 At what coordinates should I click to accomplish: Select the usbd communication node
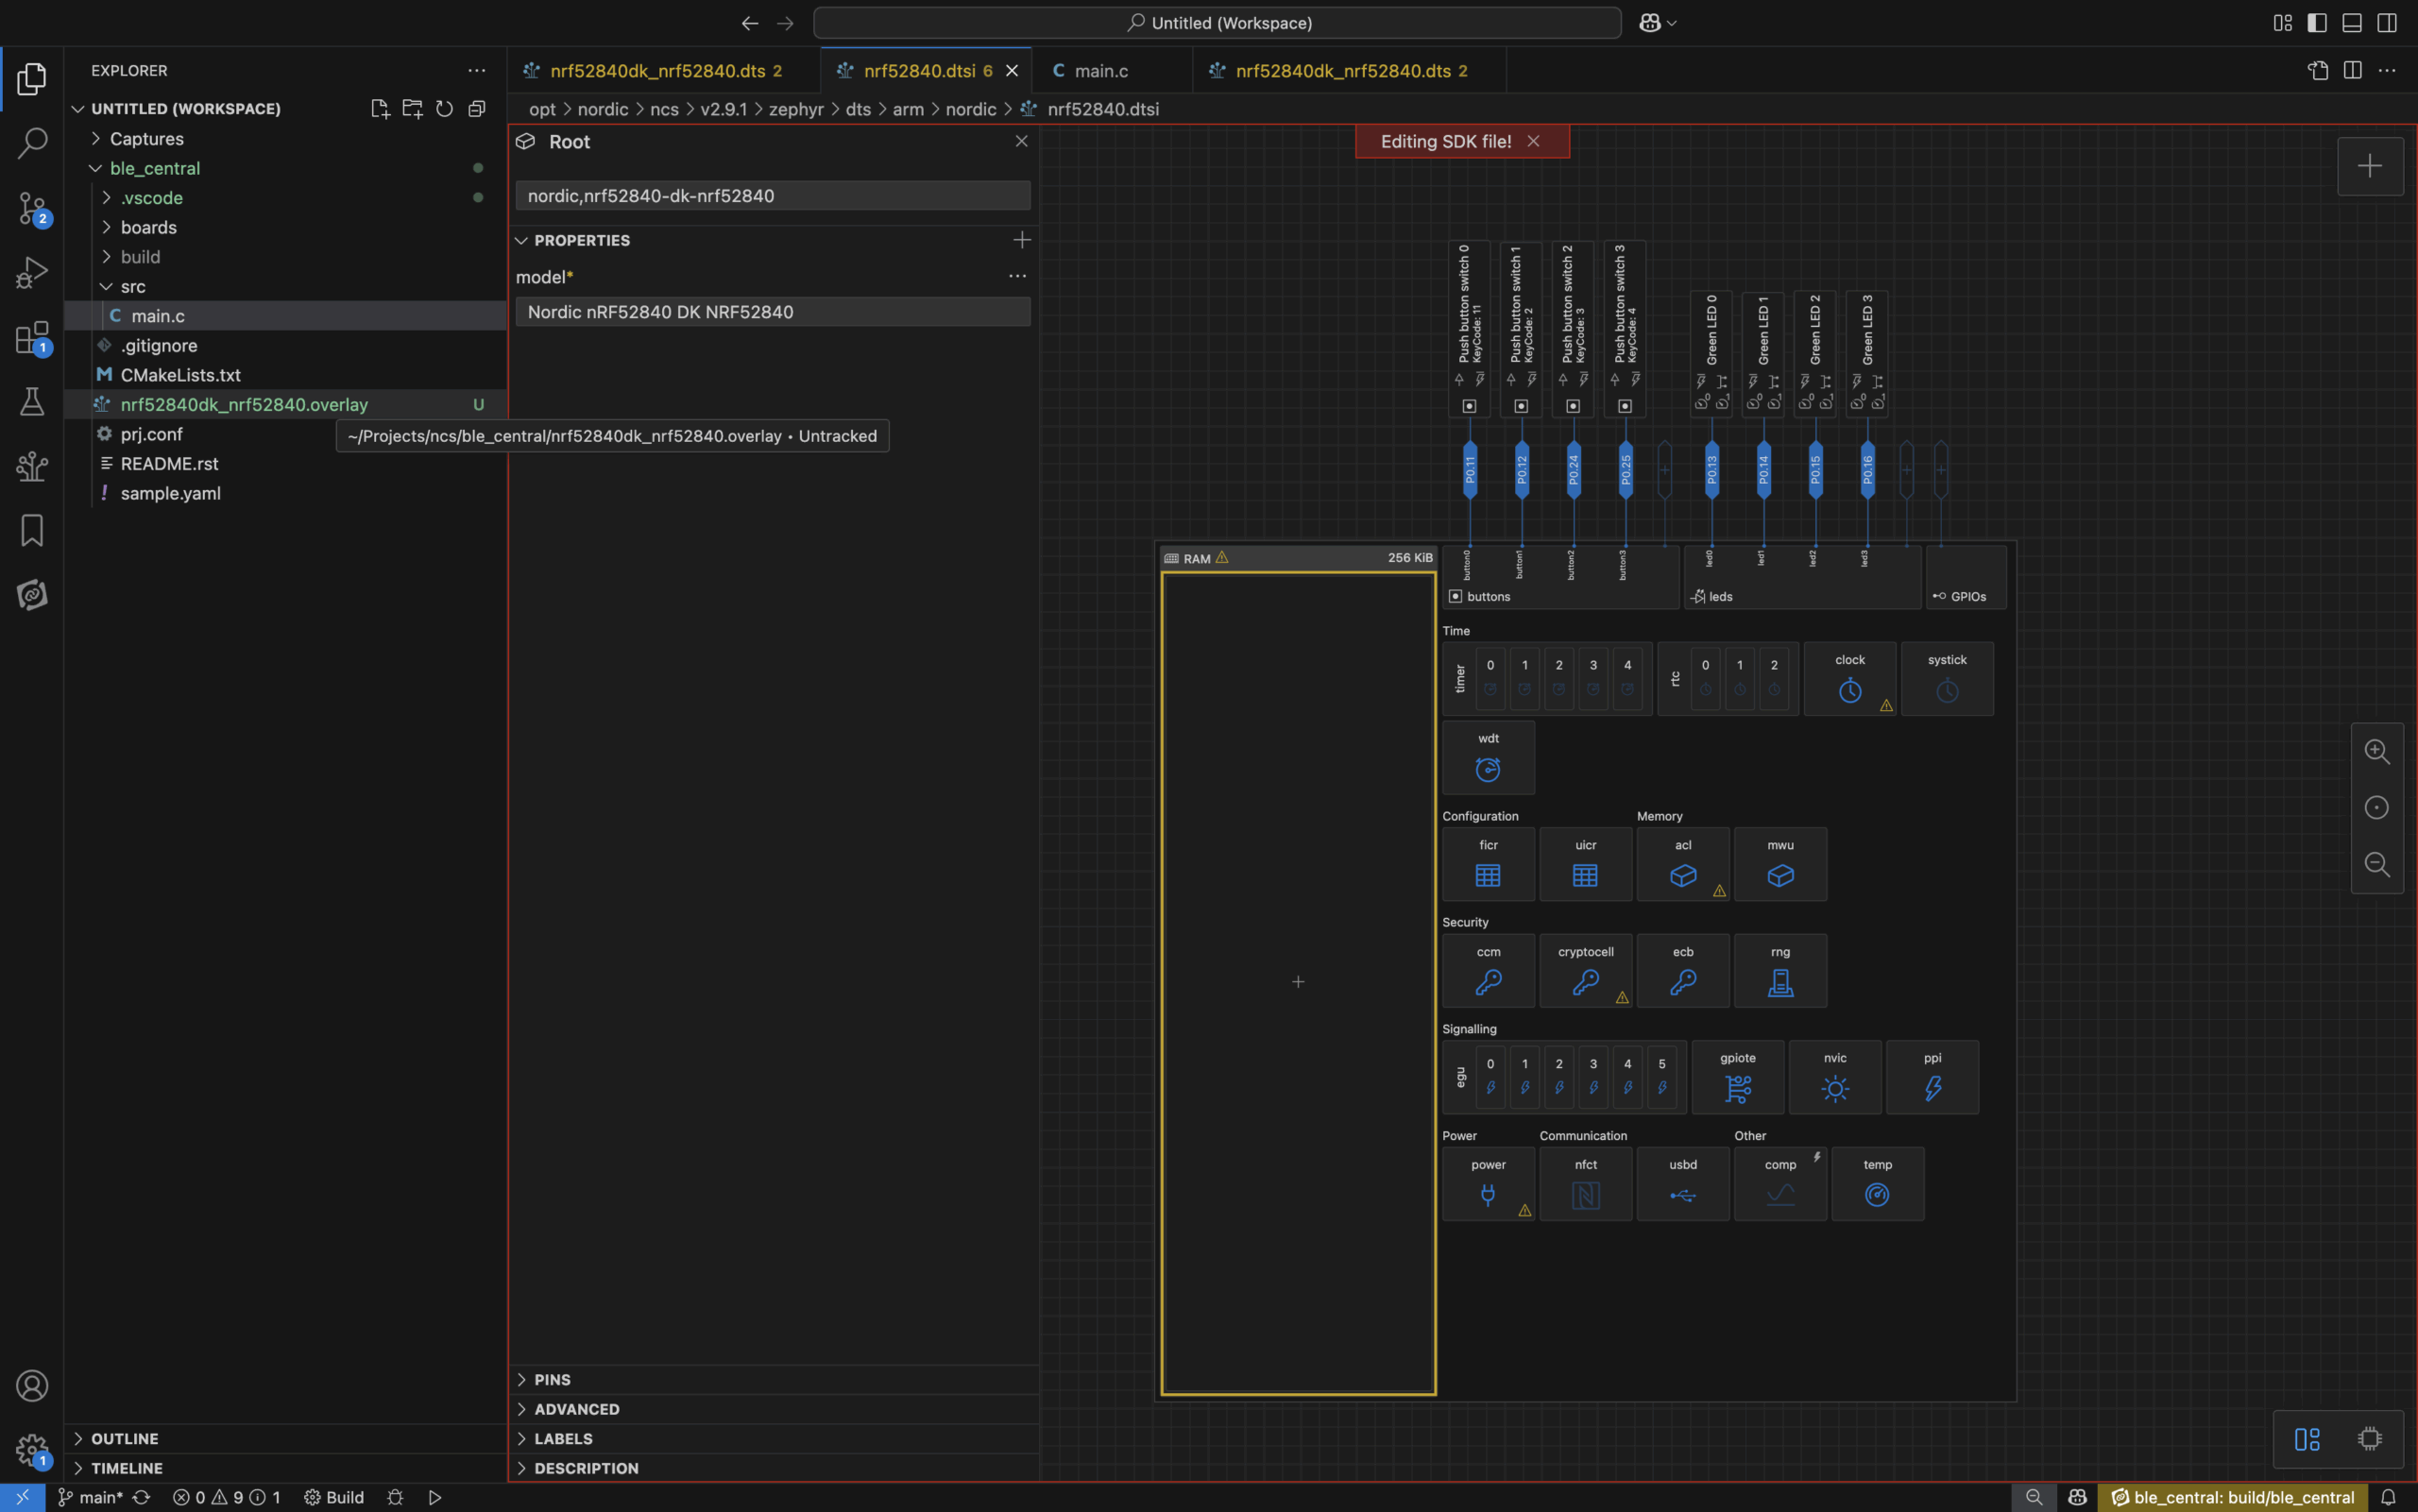coord(1682,1184)
